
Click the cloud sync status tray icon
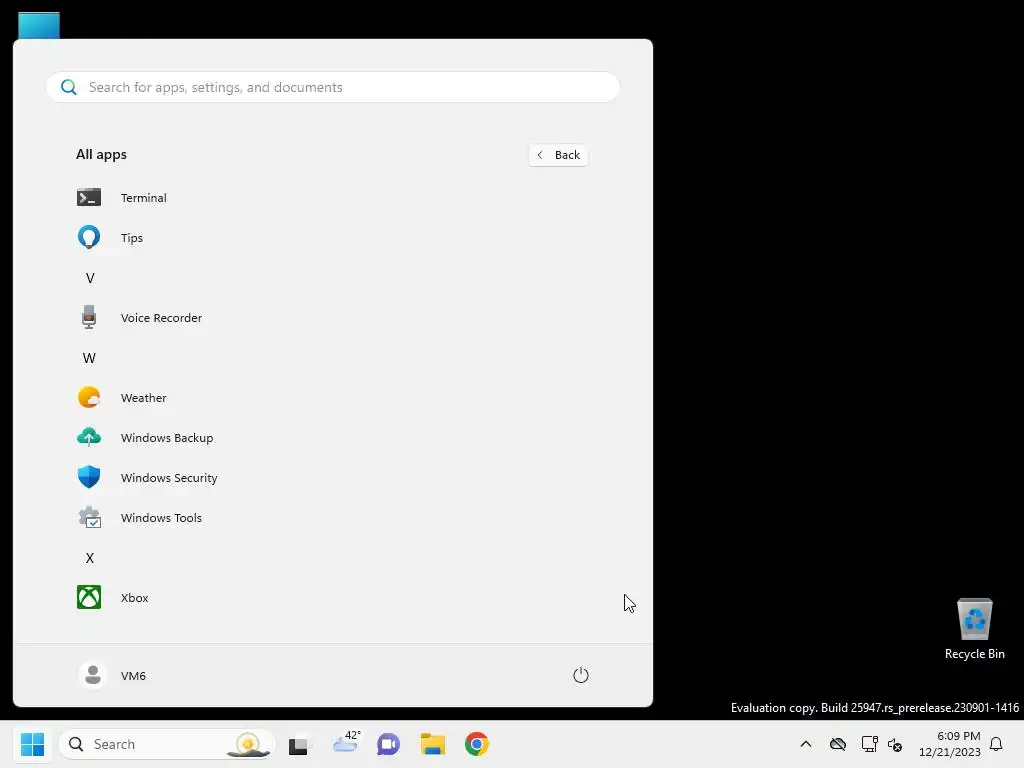click(838, 744)
